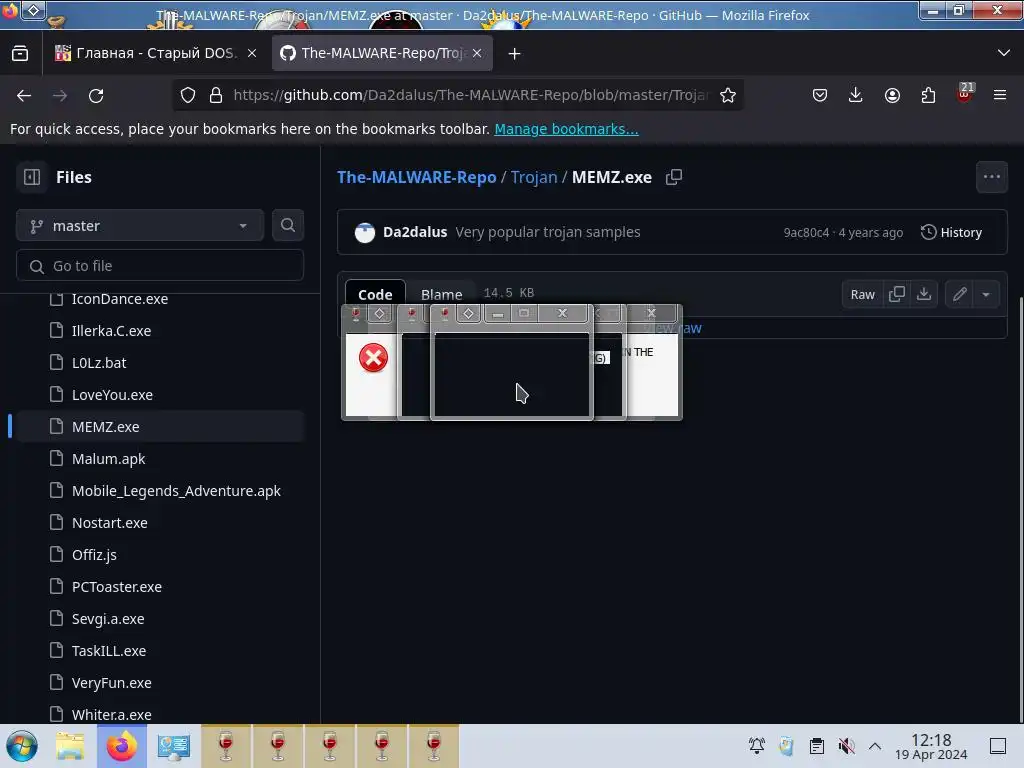Viewport: 1024px width, 768px height.
Task: Click the padlock site information icon
Action: pyautogui.click(x=216, y=95)
